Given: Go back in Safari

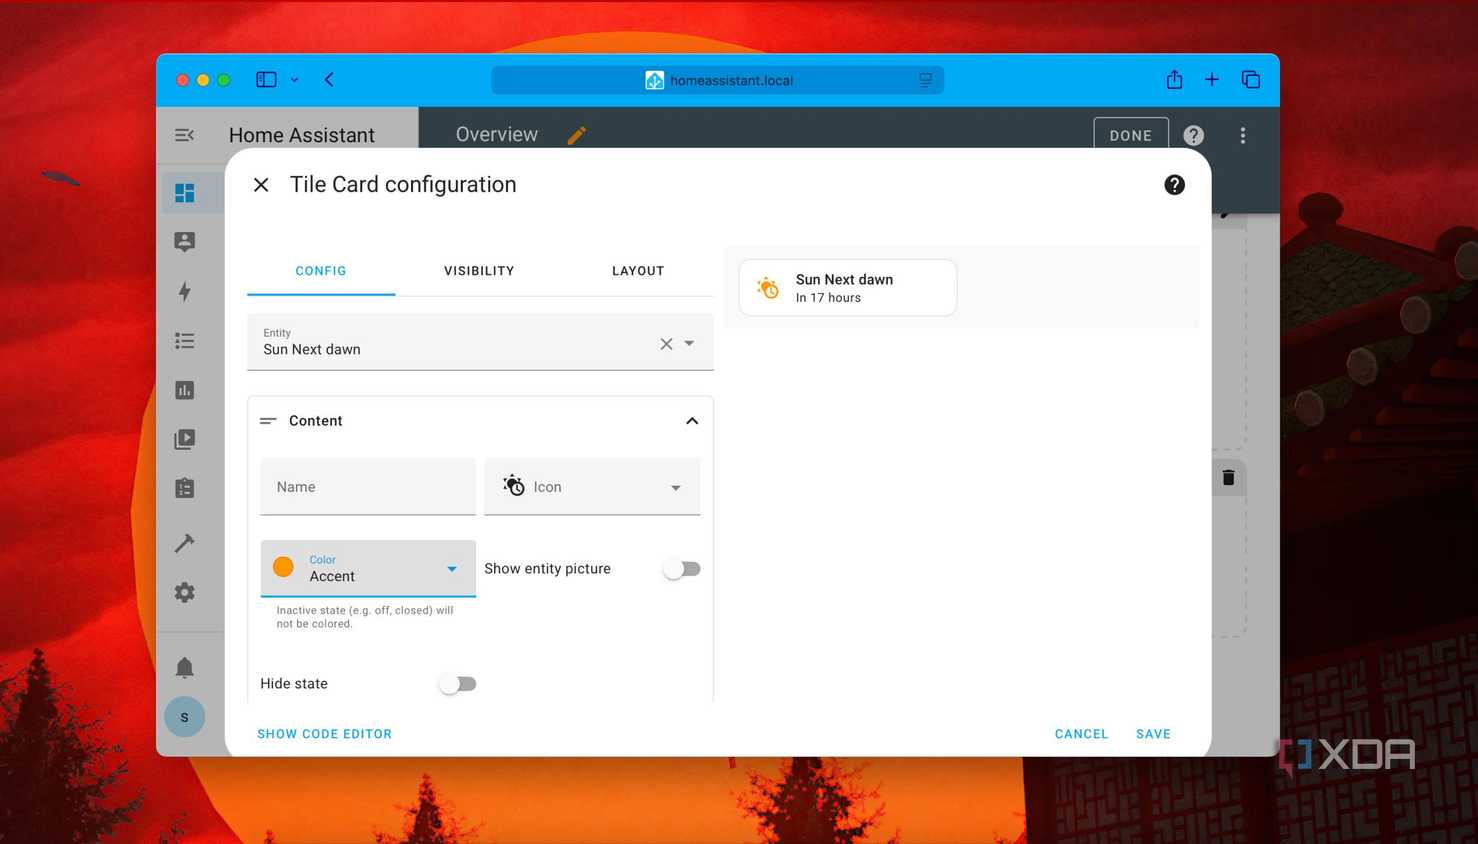Looking at the screenshot, I should [329, 80].
